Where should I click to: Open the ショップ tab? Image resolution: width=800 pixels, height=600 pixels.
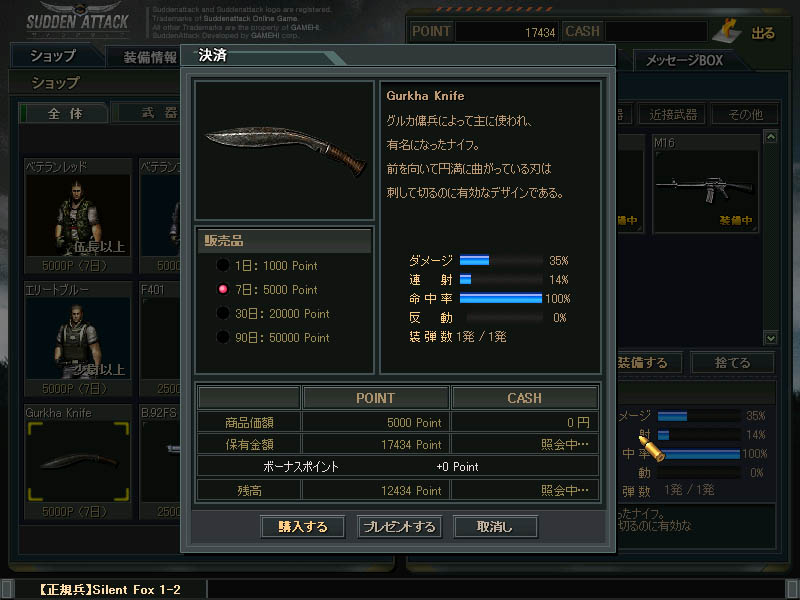53,56
